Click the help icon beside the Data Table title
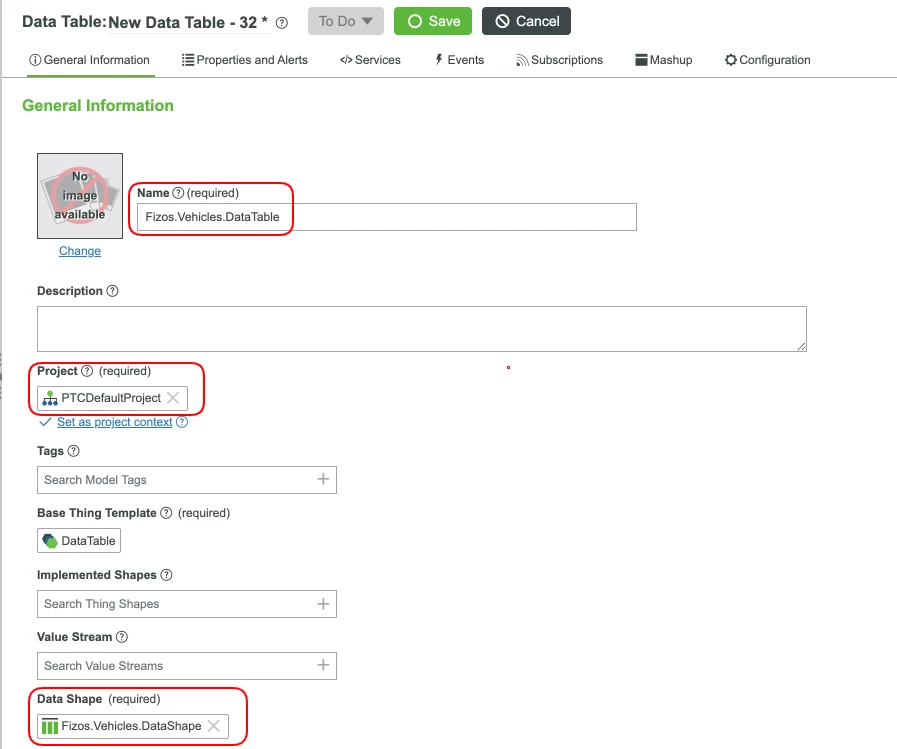 pos(281,23)
